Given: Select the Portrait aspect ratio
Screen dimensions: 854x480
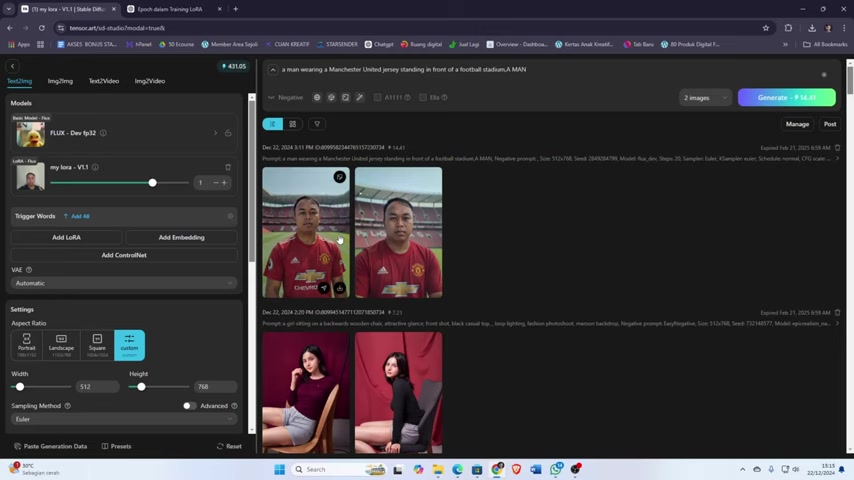Looking at the screenshot, I should (x=27, y=344).
